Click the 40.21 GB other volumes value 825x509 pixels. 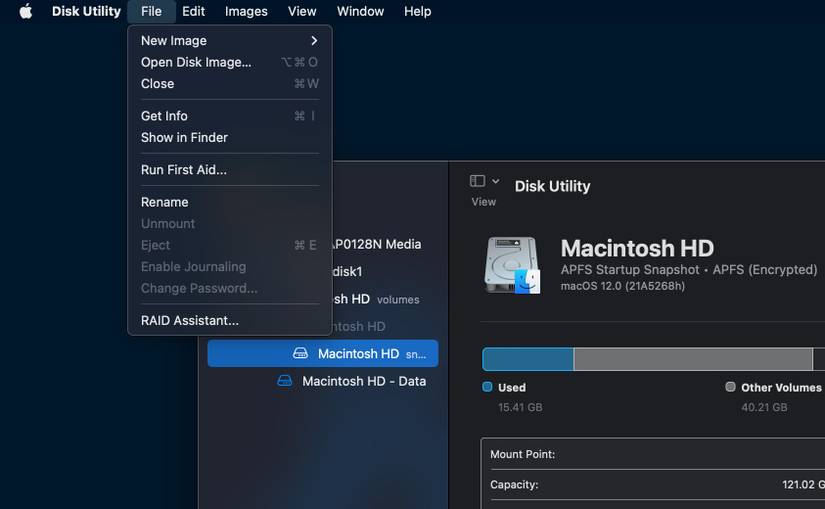[x=764, y=407]
